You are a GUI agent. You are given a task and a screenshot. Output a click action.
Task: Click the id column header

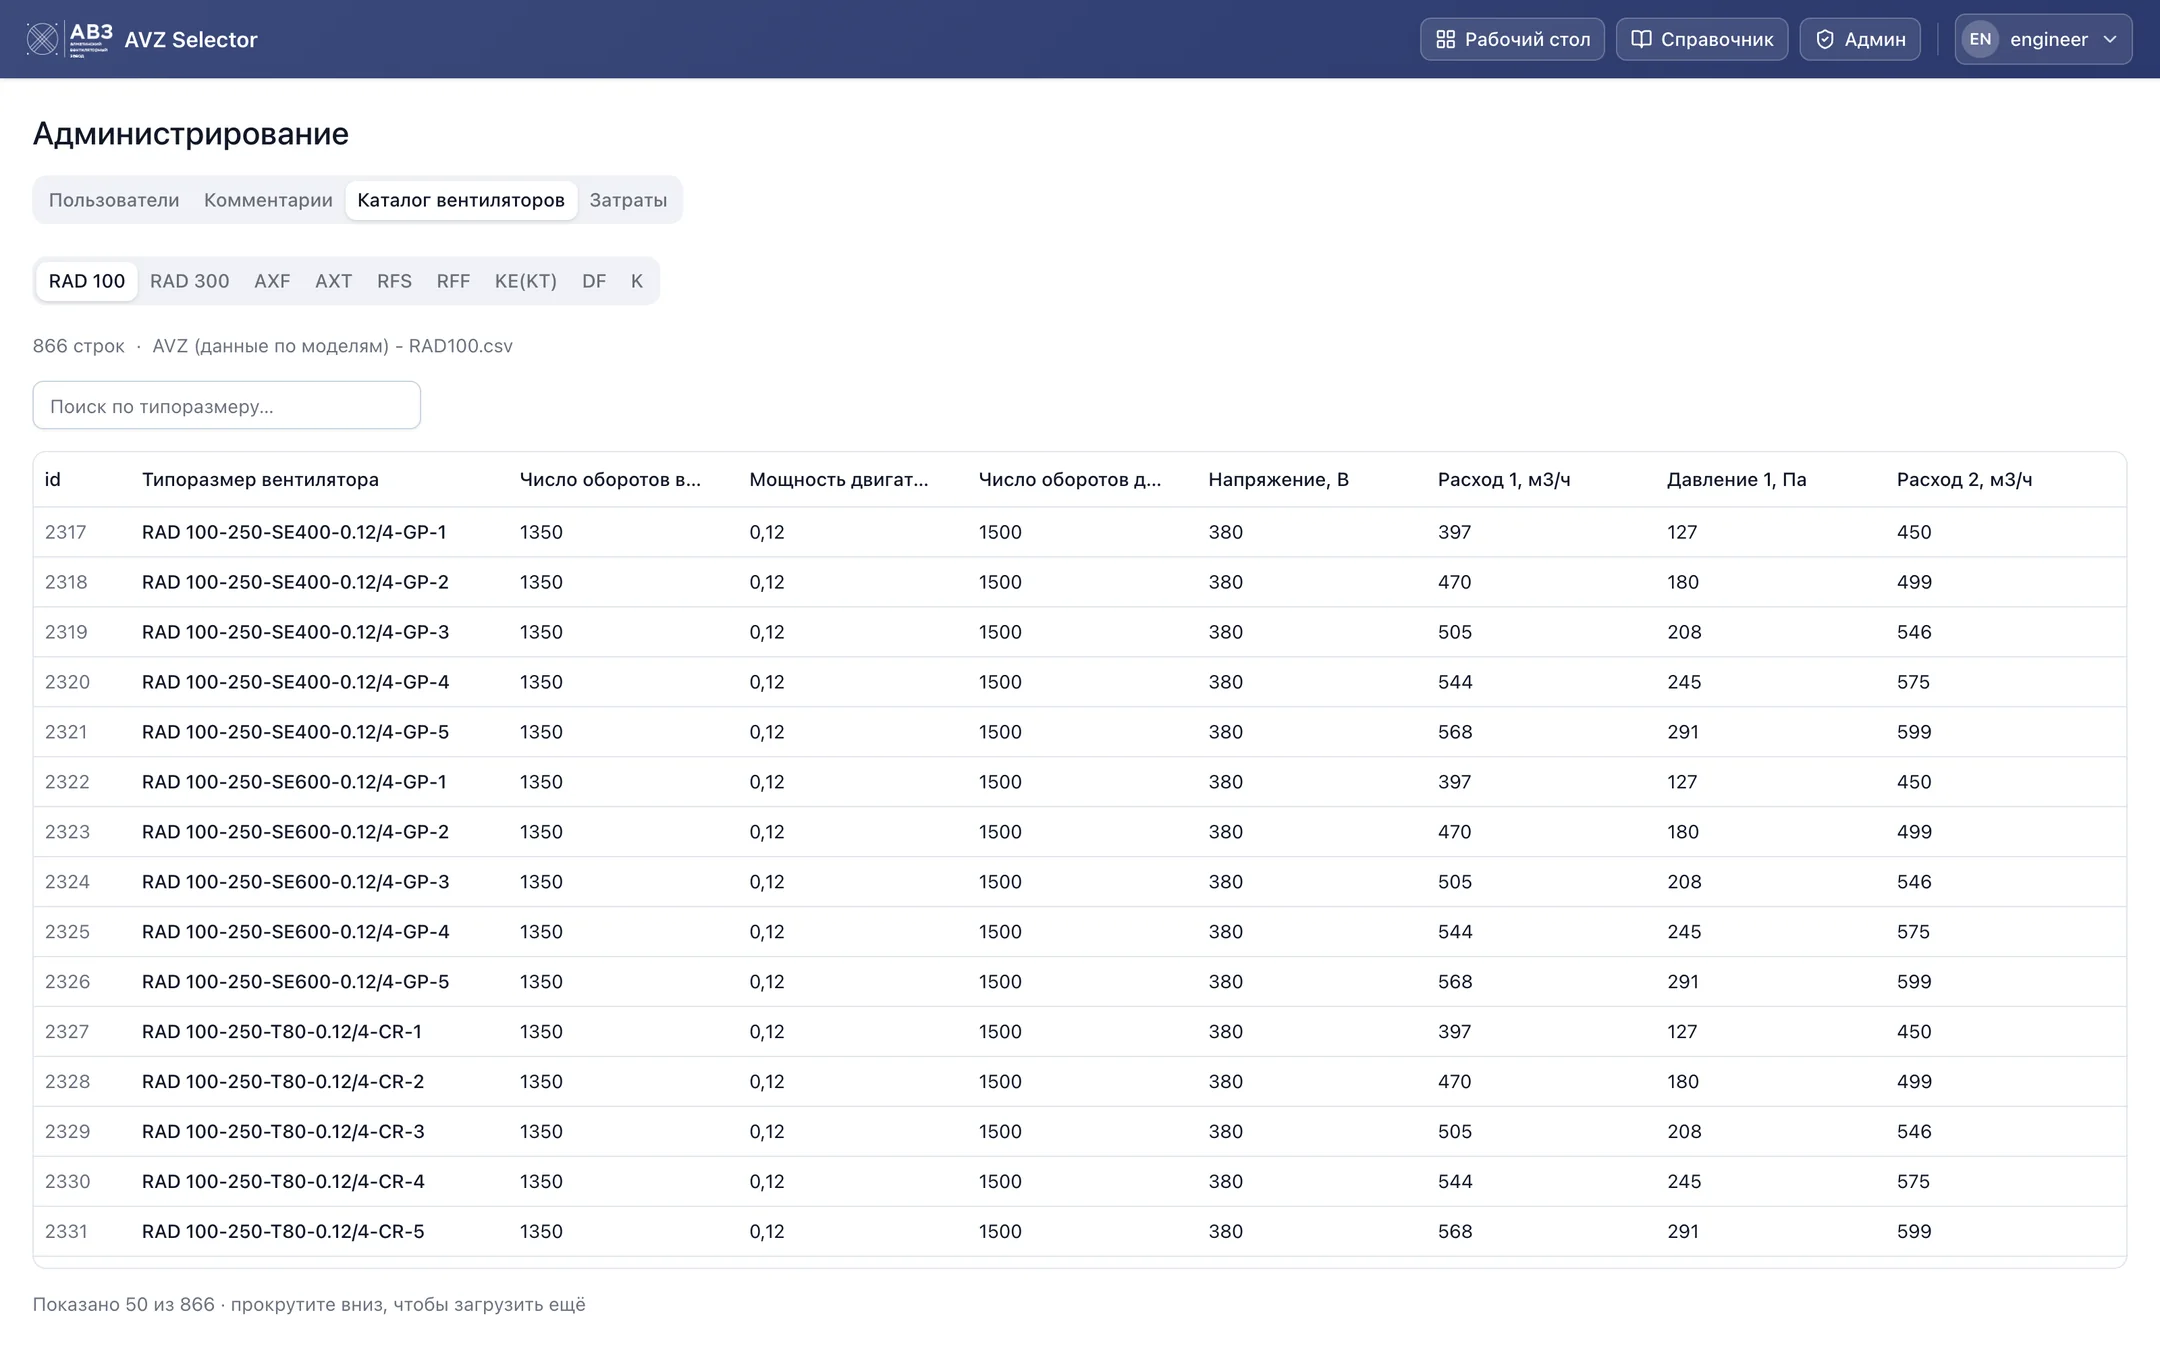tap(53, 479)
